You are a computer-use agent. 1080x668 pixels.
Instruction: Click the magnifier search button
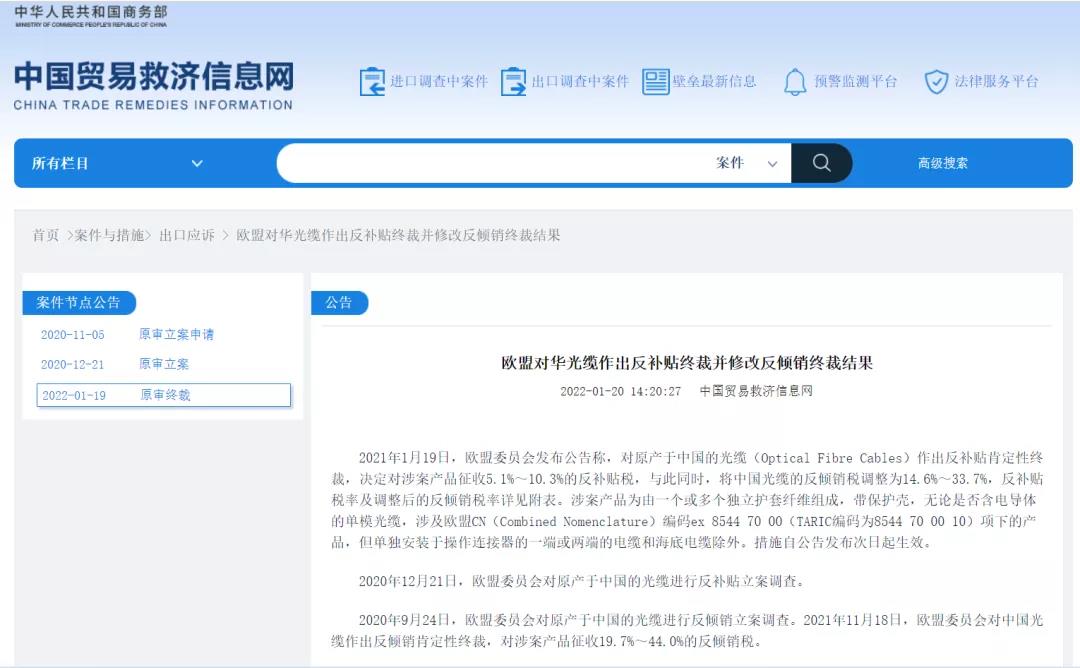coord(821,163)
